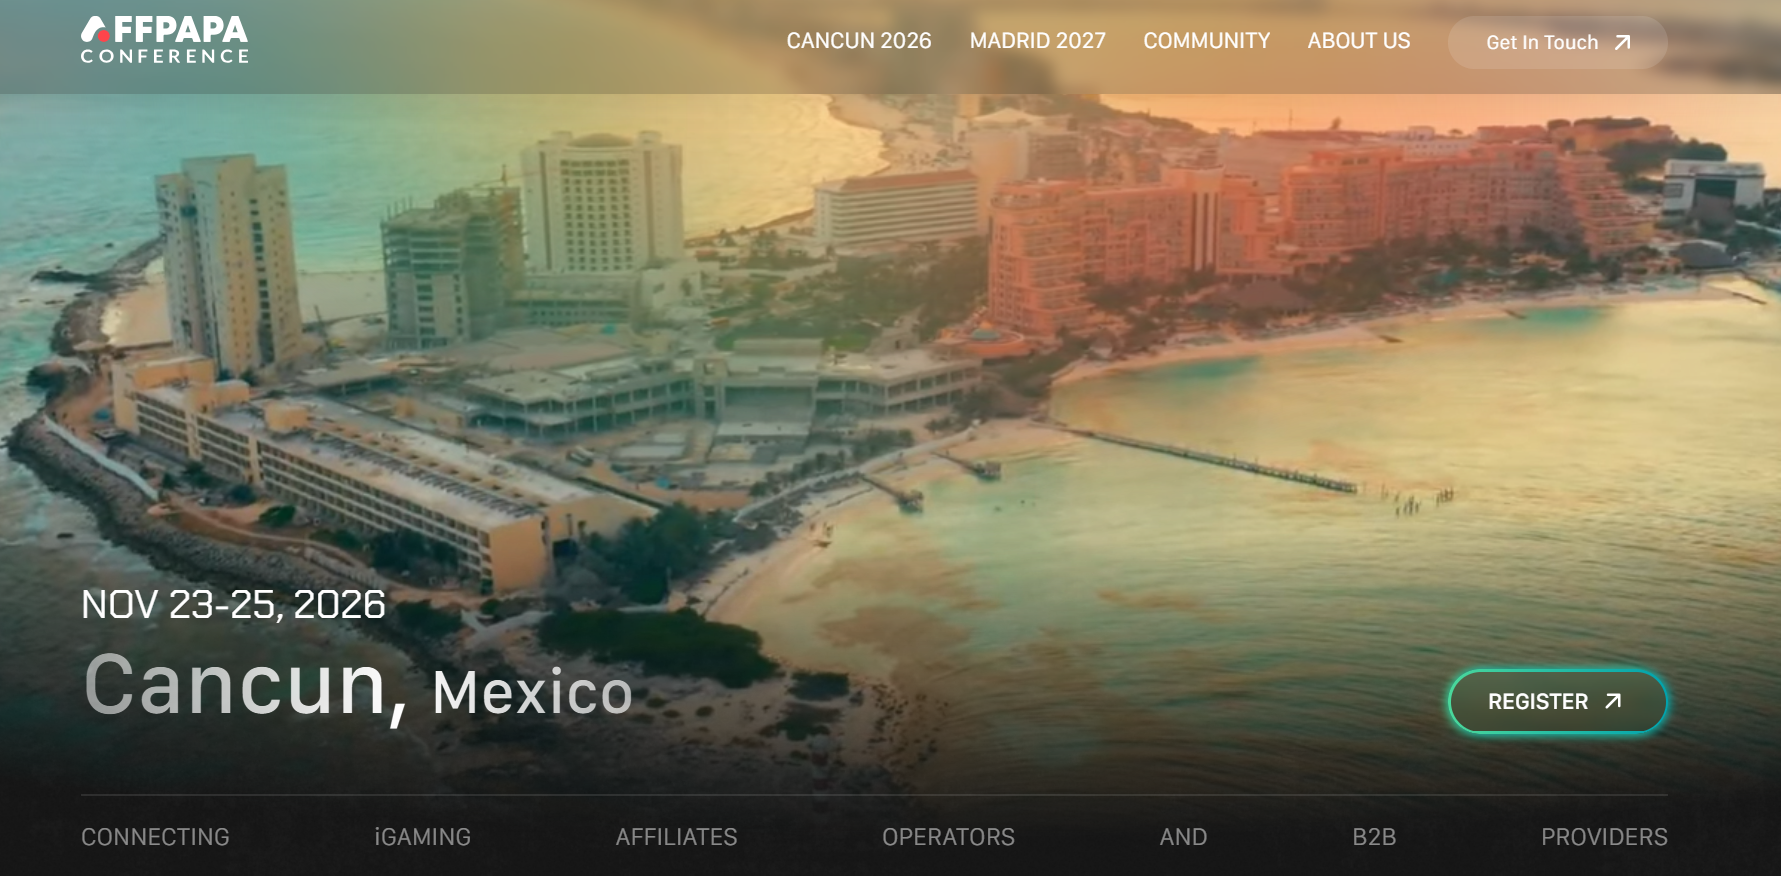Click the REGISTER button
The height and width of the screenshot is (876, 1781).
pos(1557,702)
